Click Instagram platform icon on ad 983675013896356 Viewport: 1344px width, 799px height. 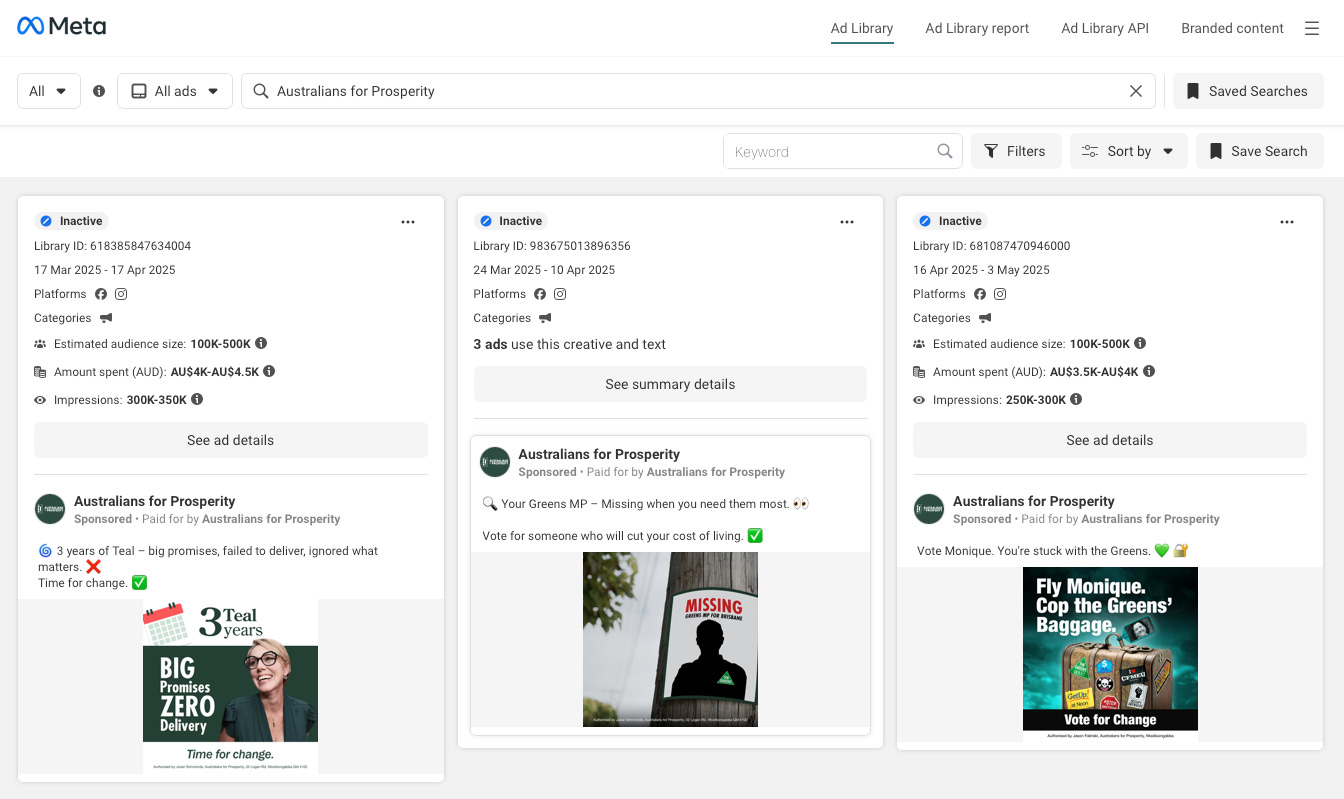pyautogui.click(x=560, y=294)
